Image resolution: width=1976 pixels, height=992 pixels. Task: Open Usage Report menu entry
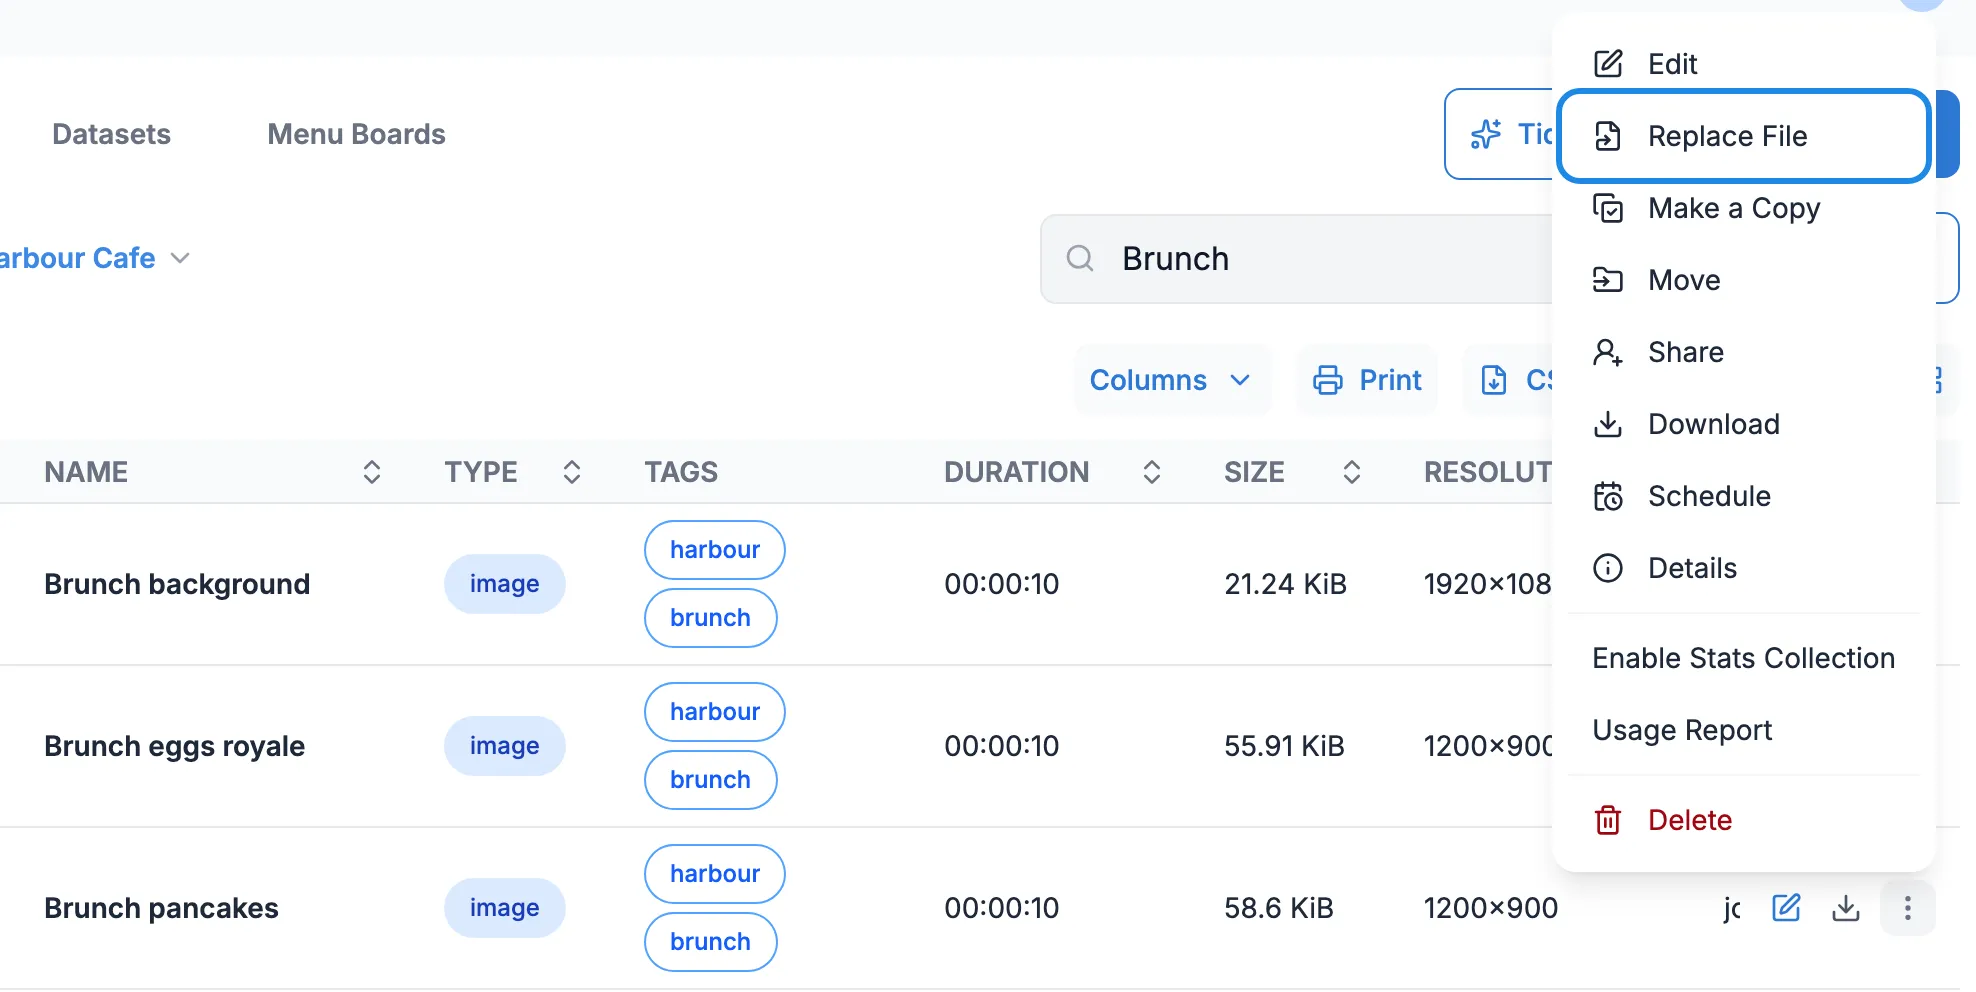point(1743,730)
